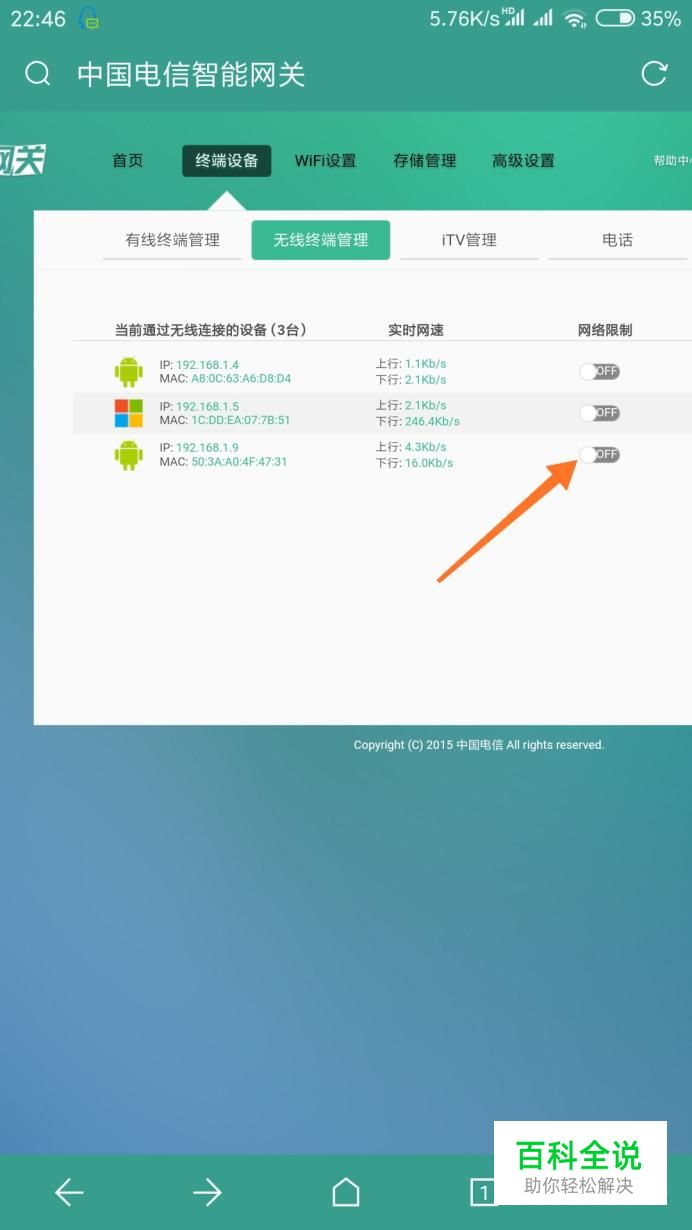Click MAC address 50:3A:A0:4F:47:31

point(239,462)
